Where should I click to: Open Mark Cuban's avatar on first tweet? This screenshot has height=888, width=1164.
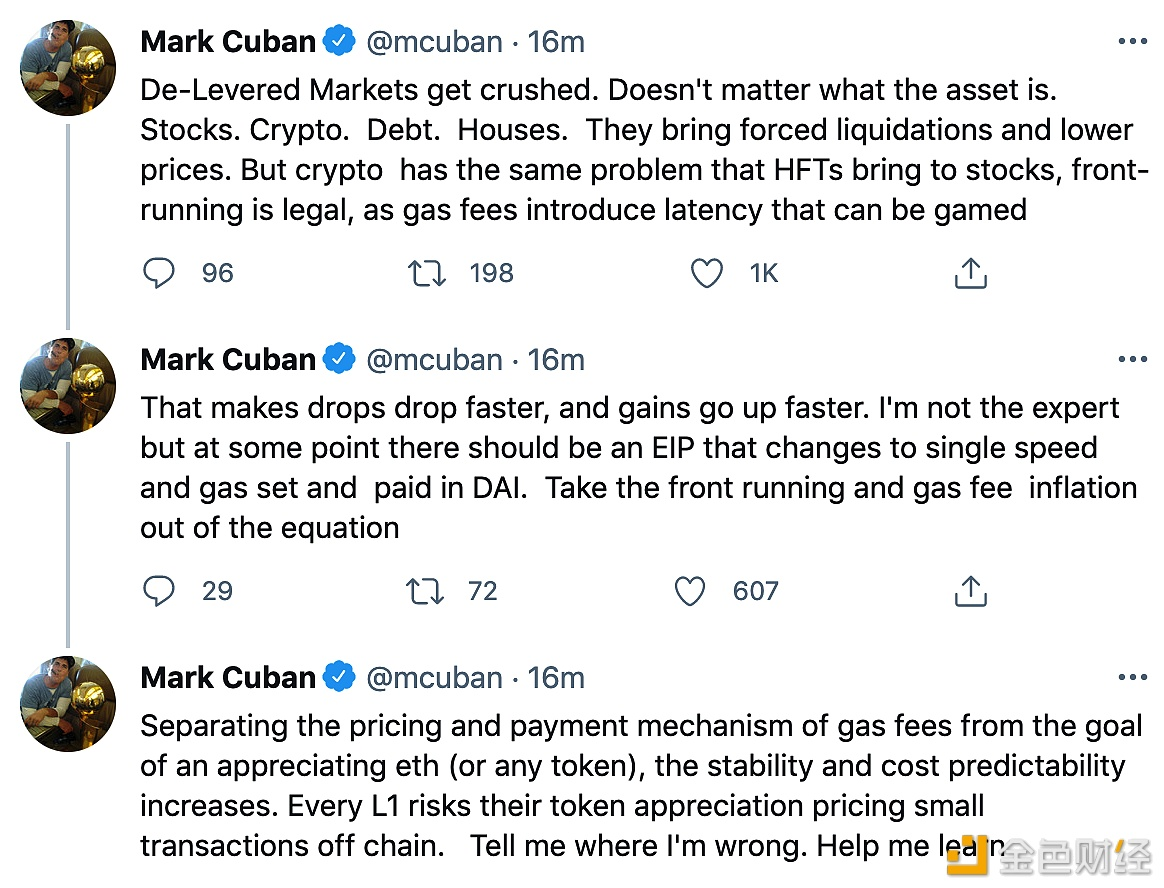click(x=68, y=68)
